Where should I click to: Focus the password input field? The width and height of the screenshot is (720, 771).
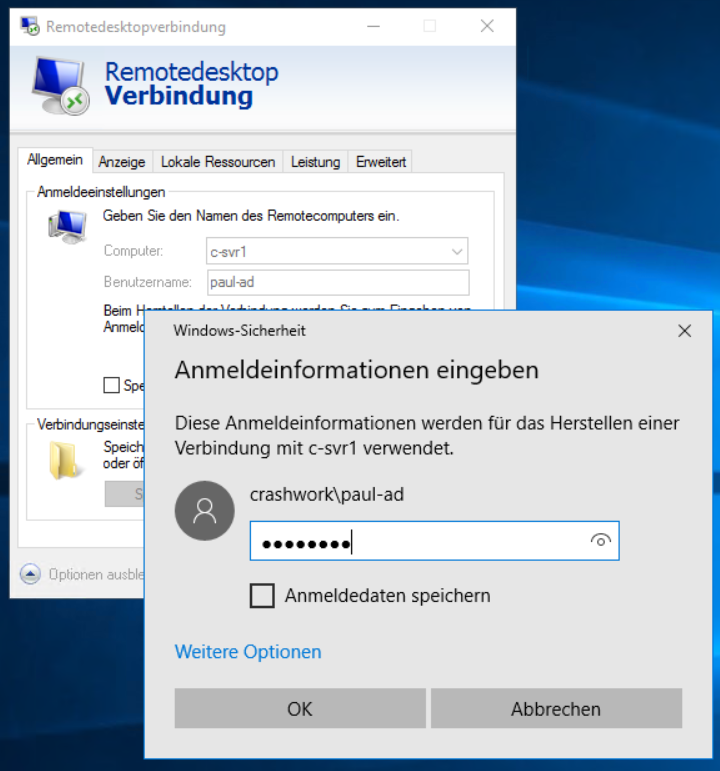pos(434,541)
